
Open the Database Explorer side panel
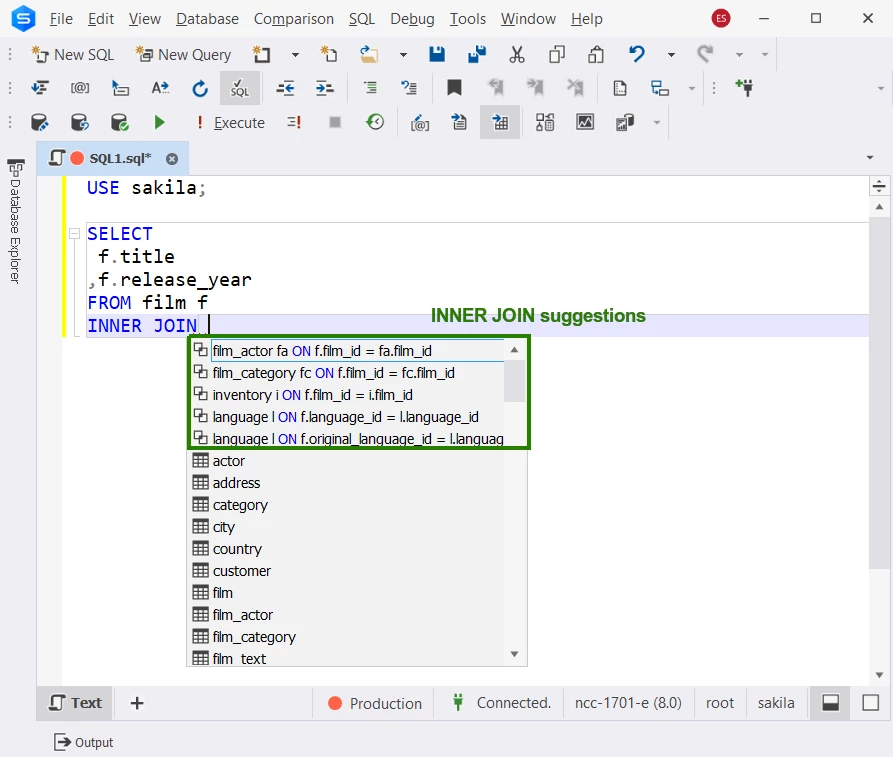click(x=15, y=221)
